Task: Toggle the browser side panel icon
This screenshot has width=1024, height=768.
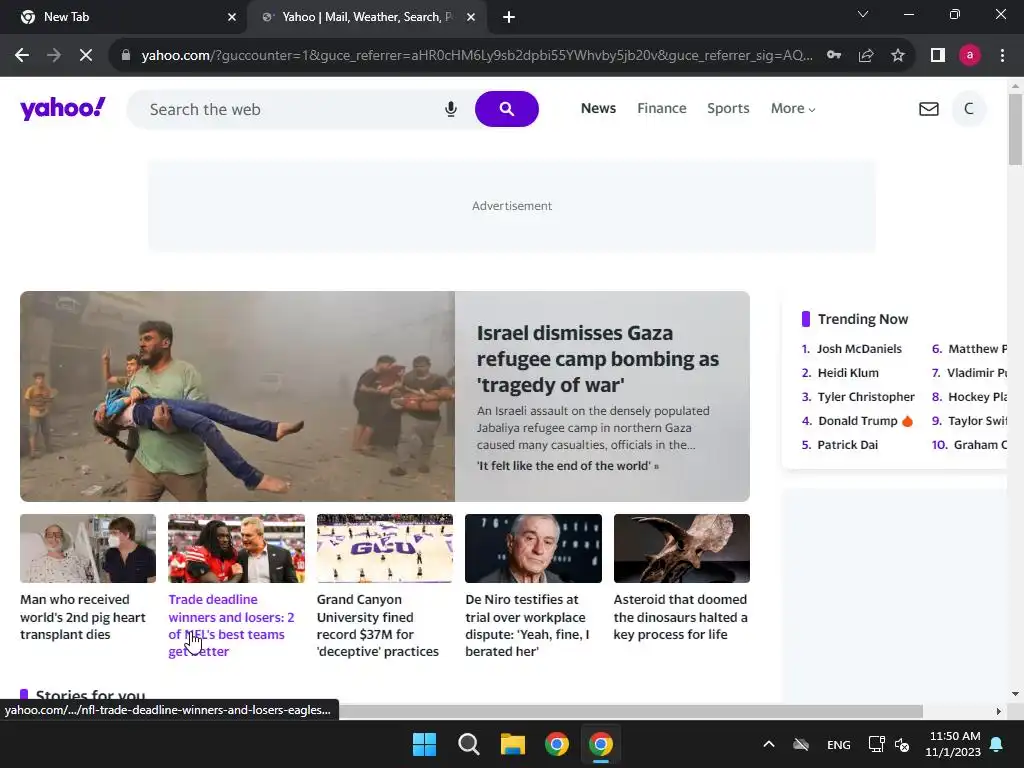Action: coord(938,56)
